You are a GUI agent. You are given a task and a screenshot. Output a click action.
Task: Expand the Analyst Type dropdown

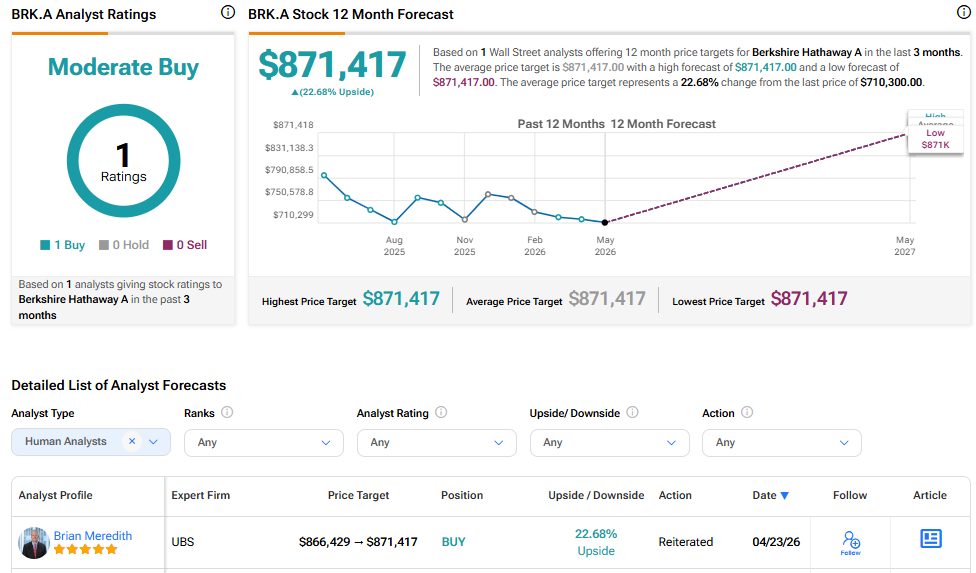(153, 442)
